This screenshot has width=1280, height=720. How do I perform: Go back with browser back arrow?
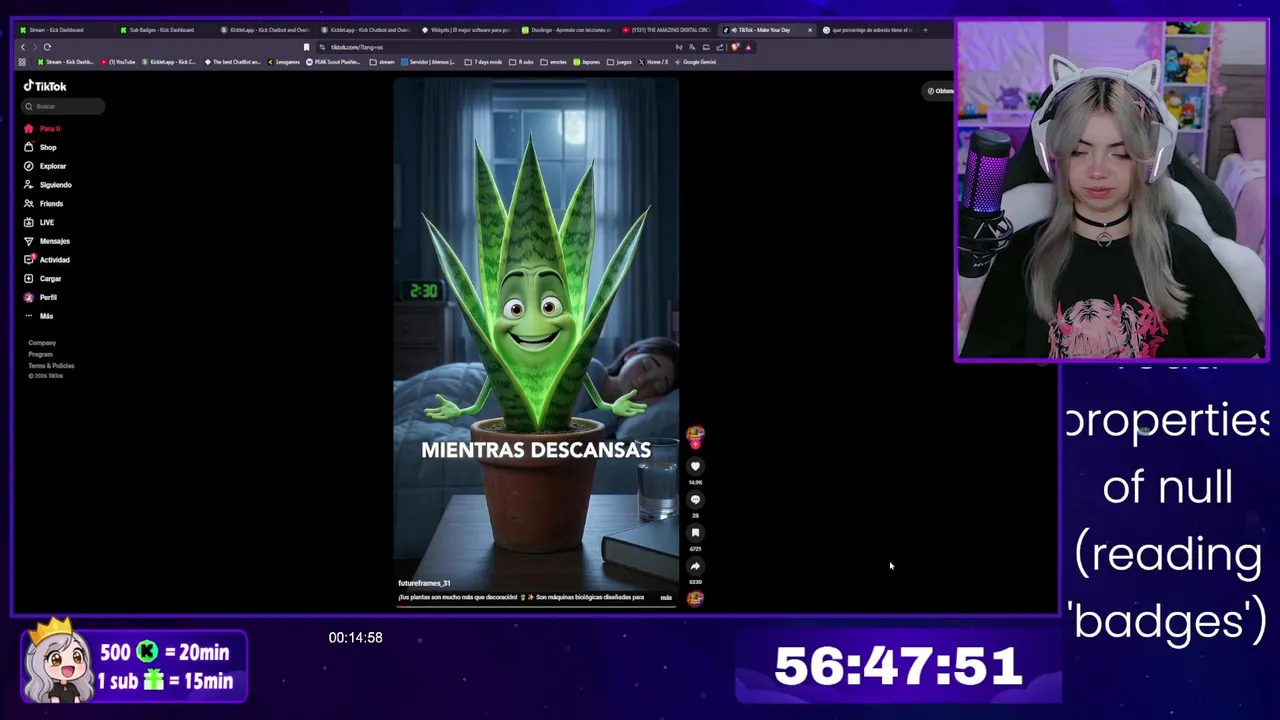coord(23,47)
